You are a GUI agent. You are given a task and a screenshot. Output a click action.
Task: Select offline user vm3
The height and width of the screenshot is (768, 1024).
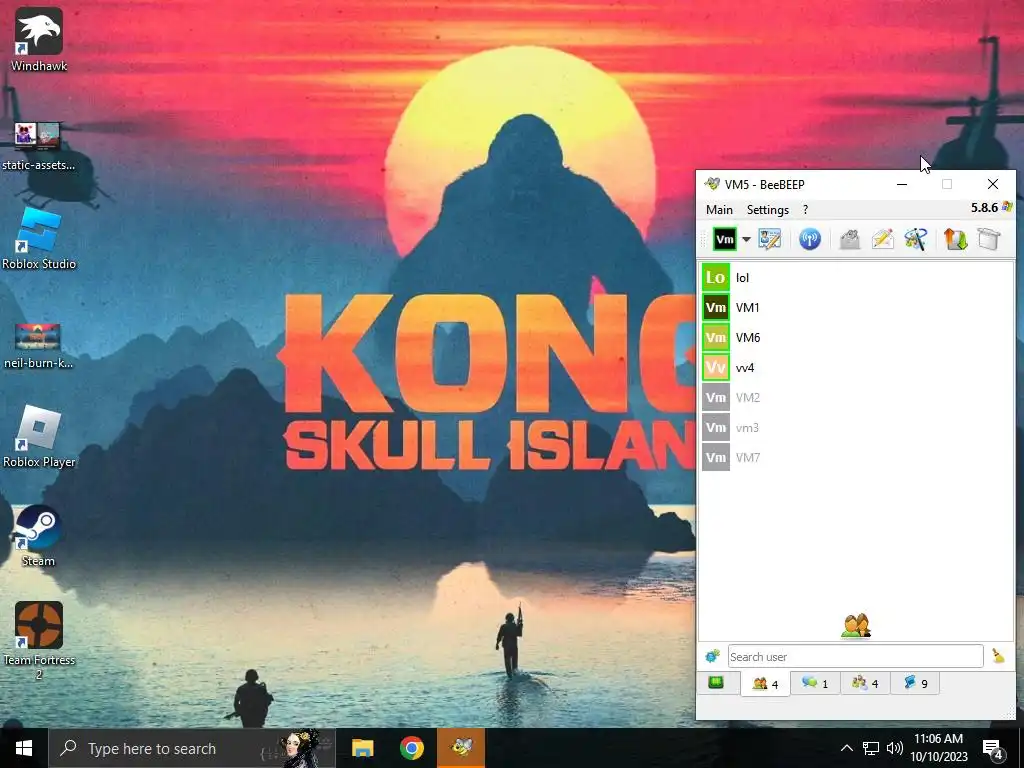click(x=856, y=428)
